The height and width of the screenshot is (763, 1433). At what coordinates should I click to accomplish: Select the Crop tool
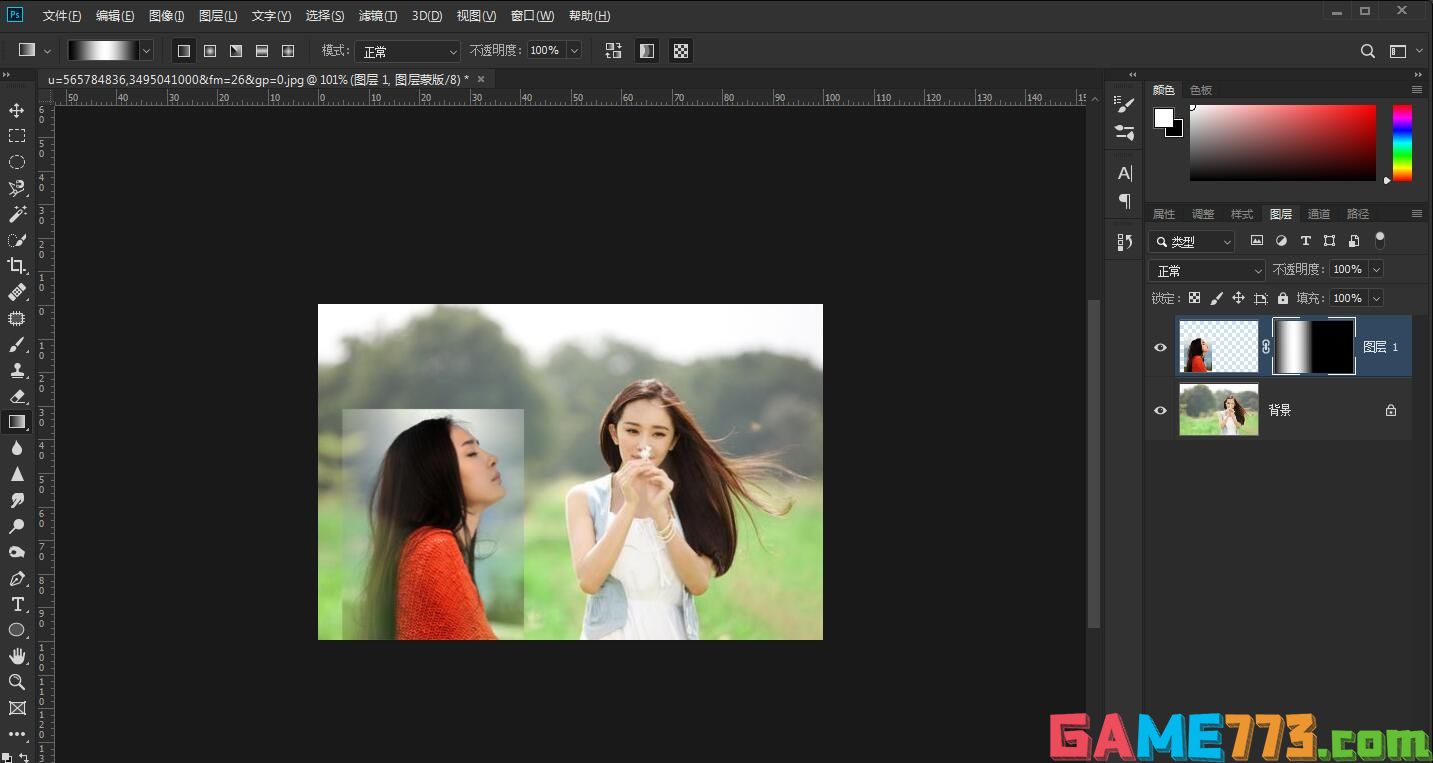17,266
